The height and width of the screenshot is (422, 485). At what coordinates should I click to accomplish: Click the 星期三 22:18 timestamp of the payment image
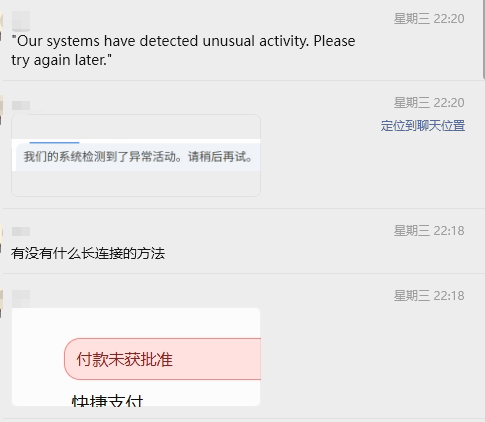429,296
